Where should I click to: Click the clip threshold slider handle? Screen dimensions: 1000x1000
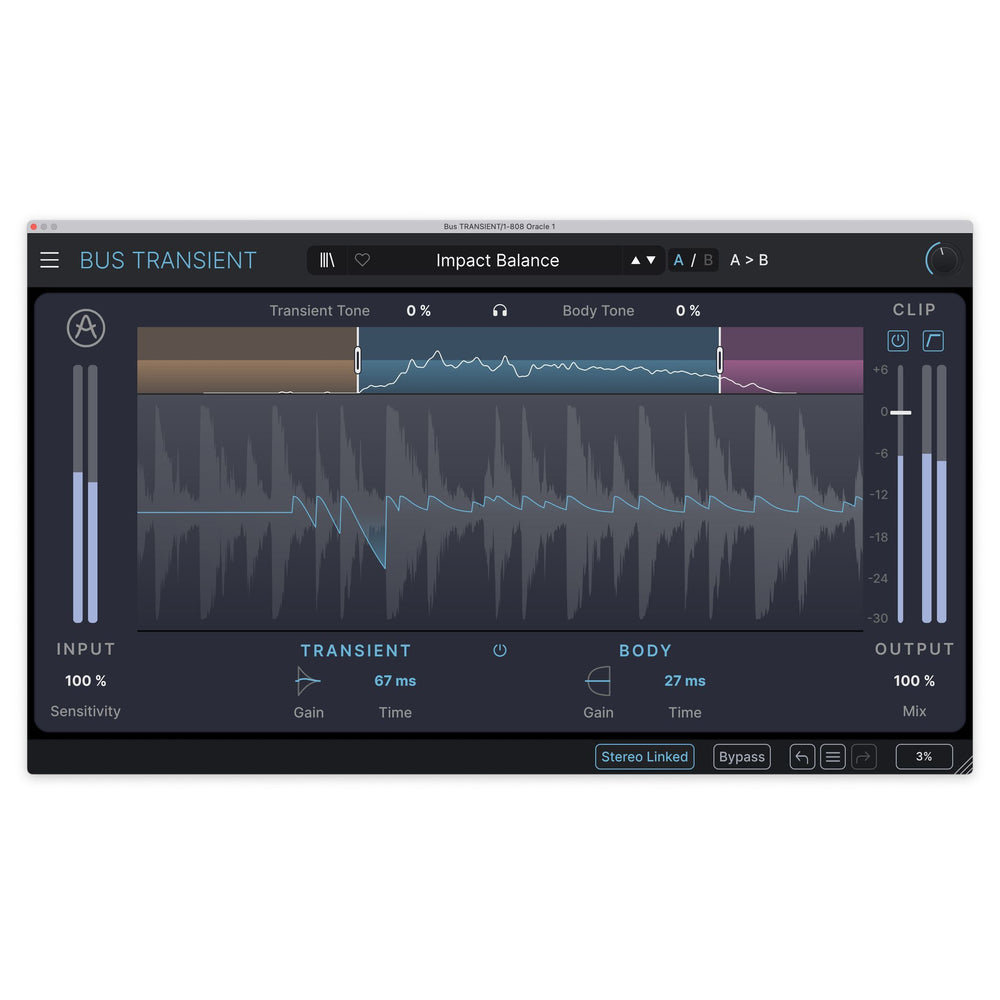pos(901,412)
